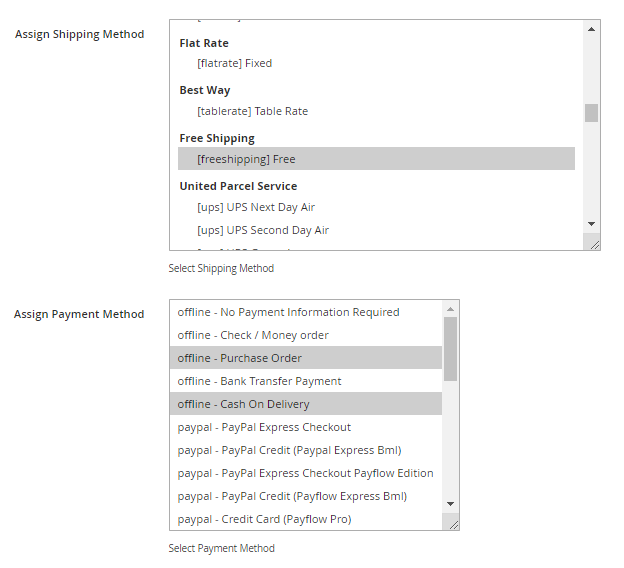Grab the payment list resize handle
Viewport: 624px width, 568px height.
(452, 523)
